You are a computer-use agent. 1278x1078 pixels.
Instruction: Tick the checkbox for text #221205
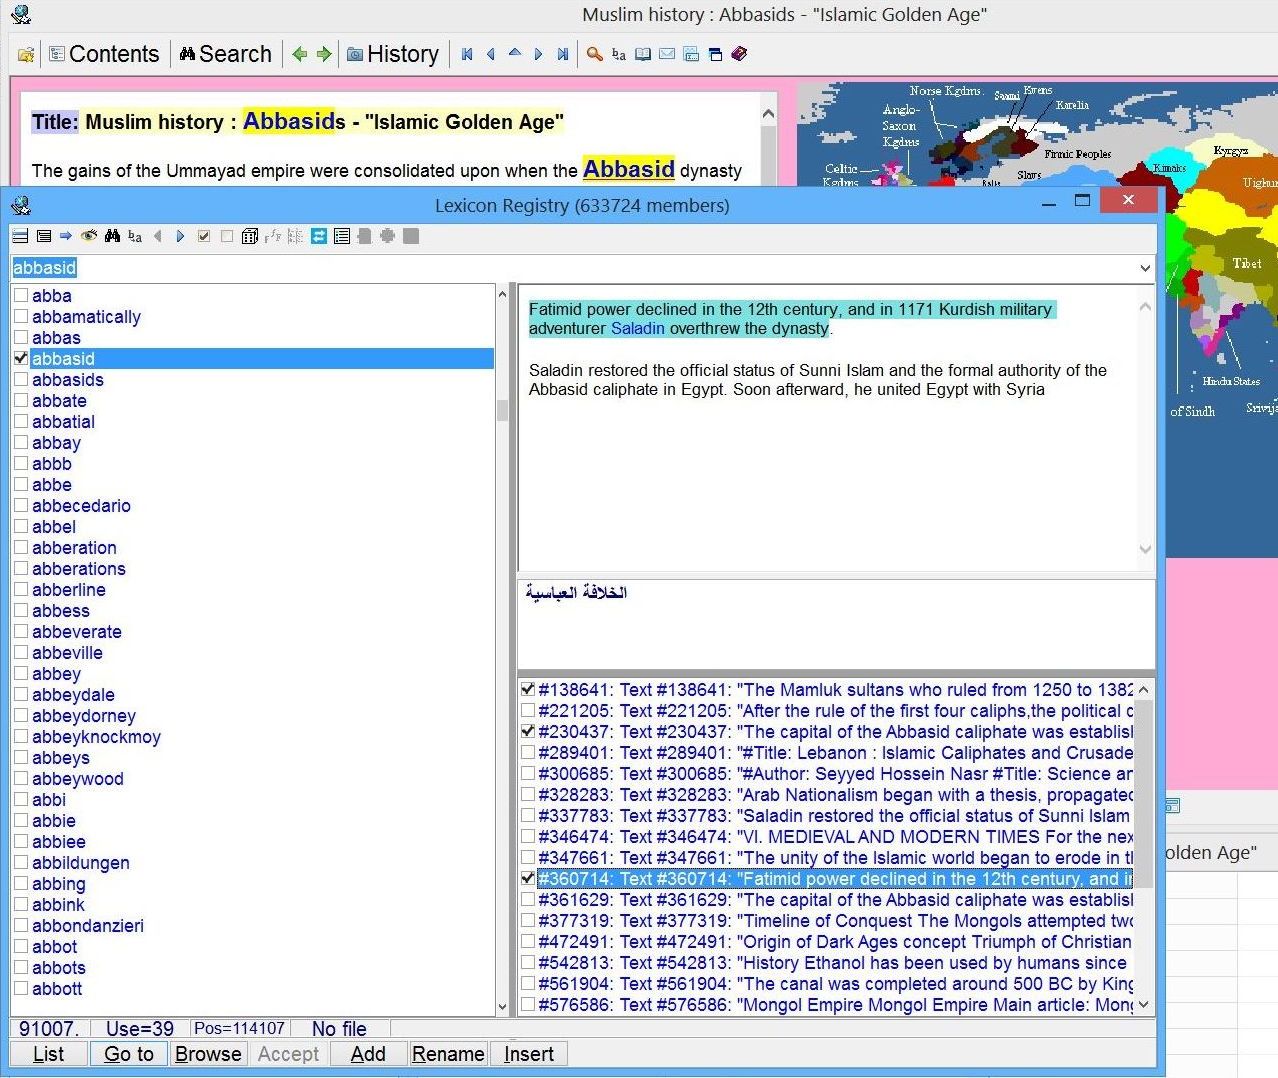[527, 711]
